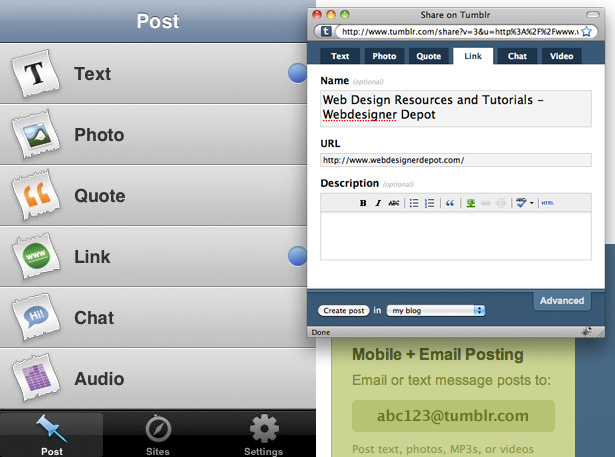
Task: Switch to Text tab in Share window
Action: [340, 56]
